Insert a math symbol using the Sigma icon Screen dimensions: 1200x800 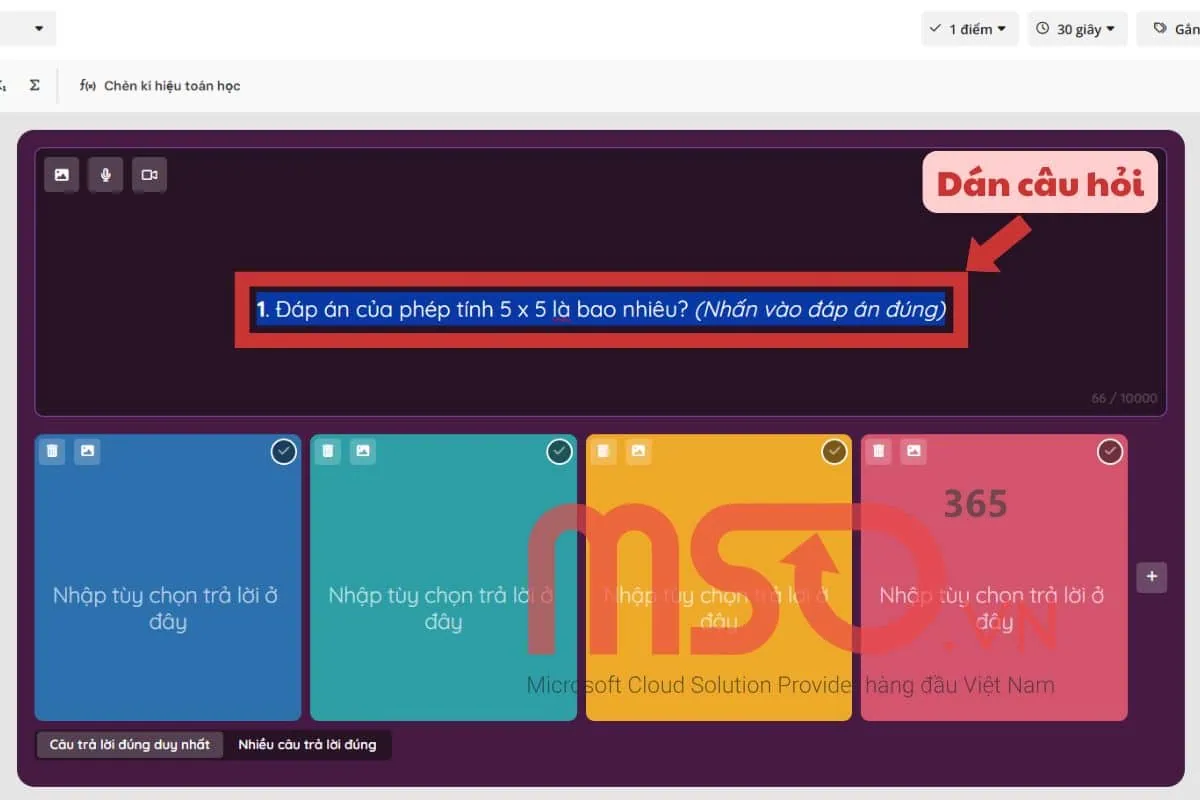[x=34, y=85]
